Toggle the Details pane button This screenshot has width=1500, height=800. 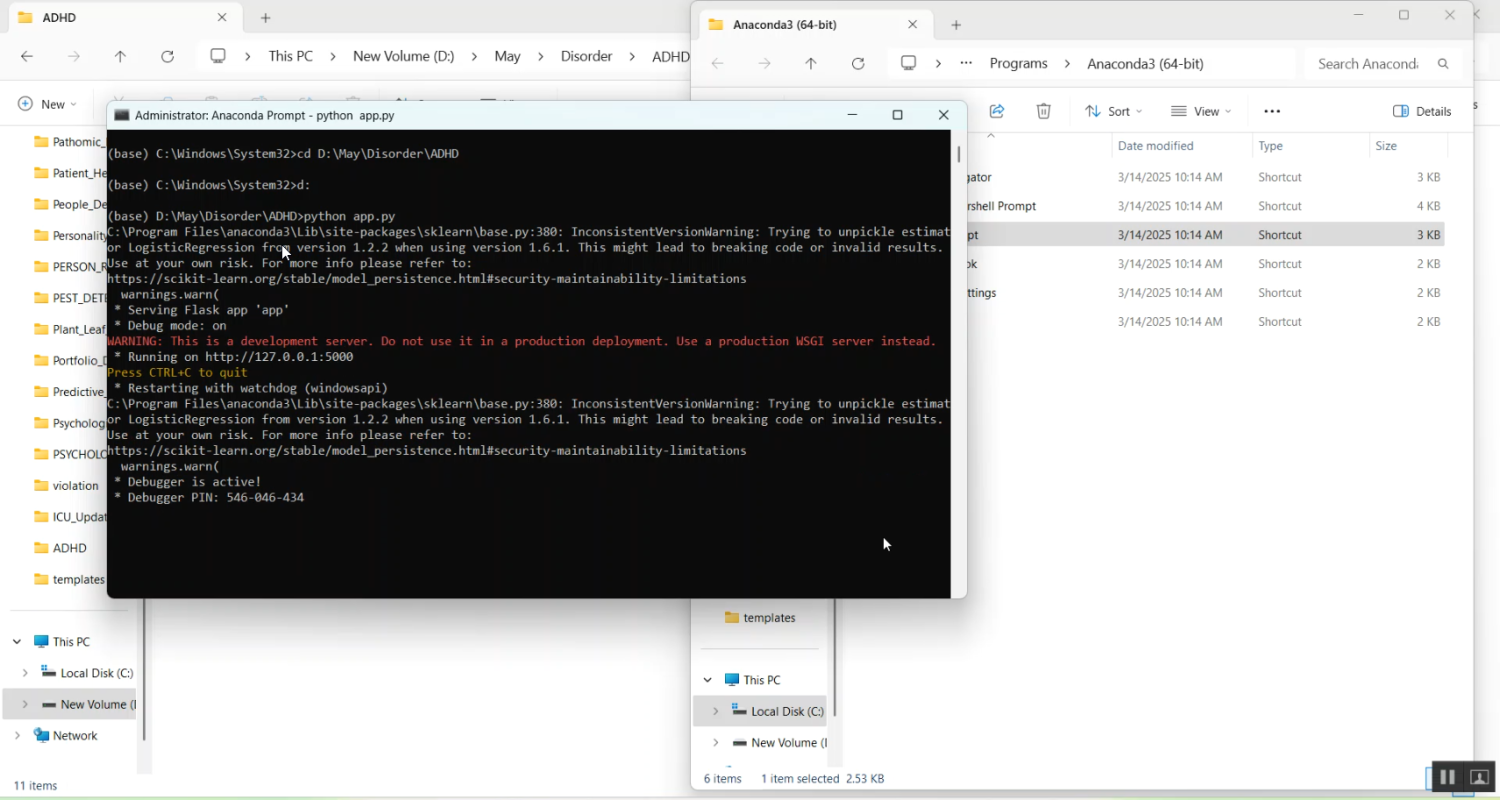click(1422, 111)
